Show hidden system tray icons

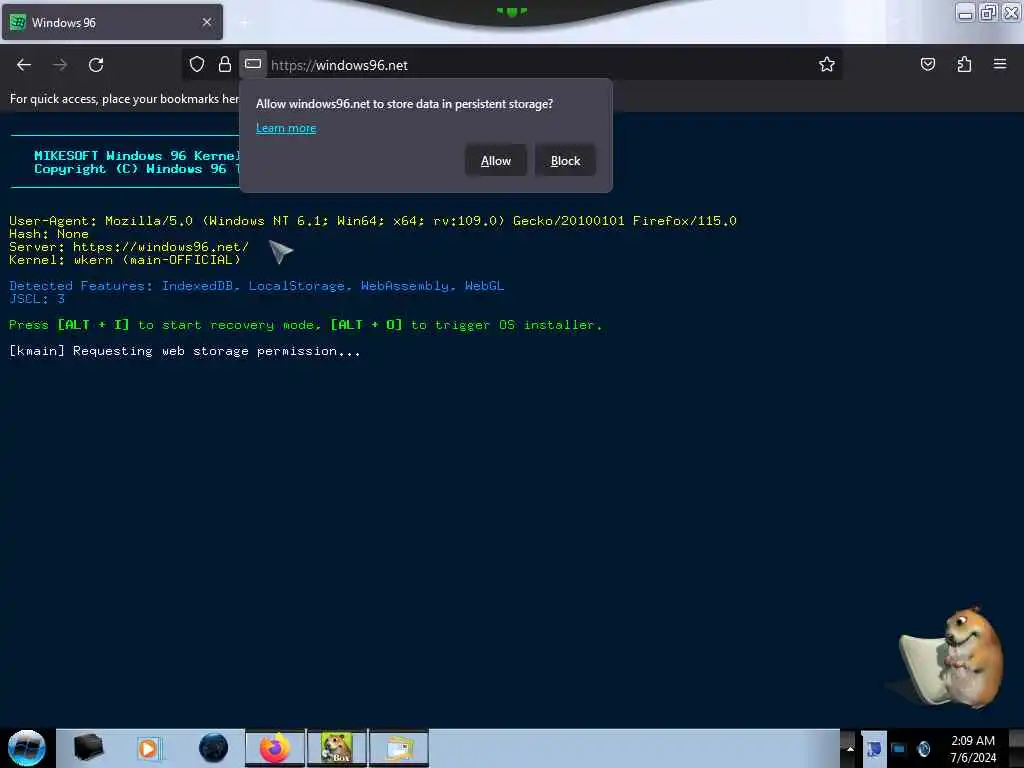[850, 748]
